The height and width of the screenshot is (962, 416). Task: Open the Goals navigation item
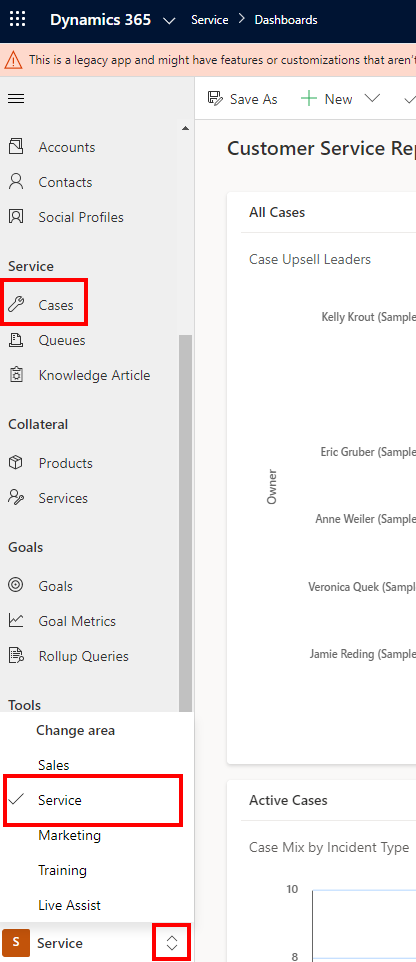(55, 586)
